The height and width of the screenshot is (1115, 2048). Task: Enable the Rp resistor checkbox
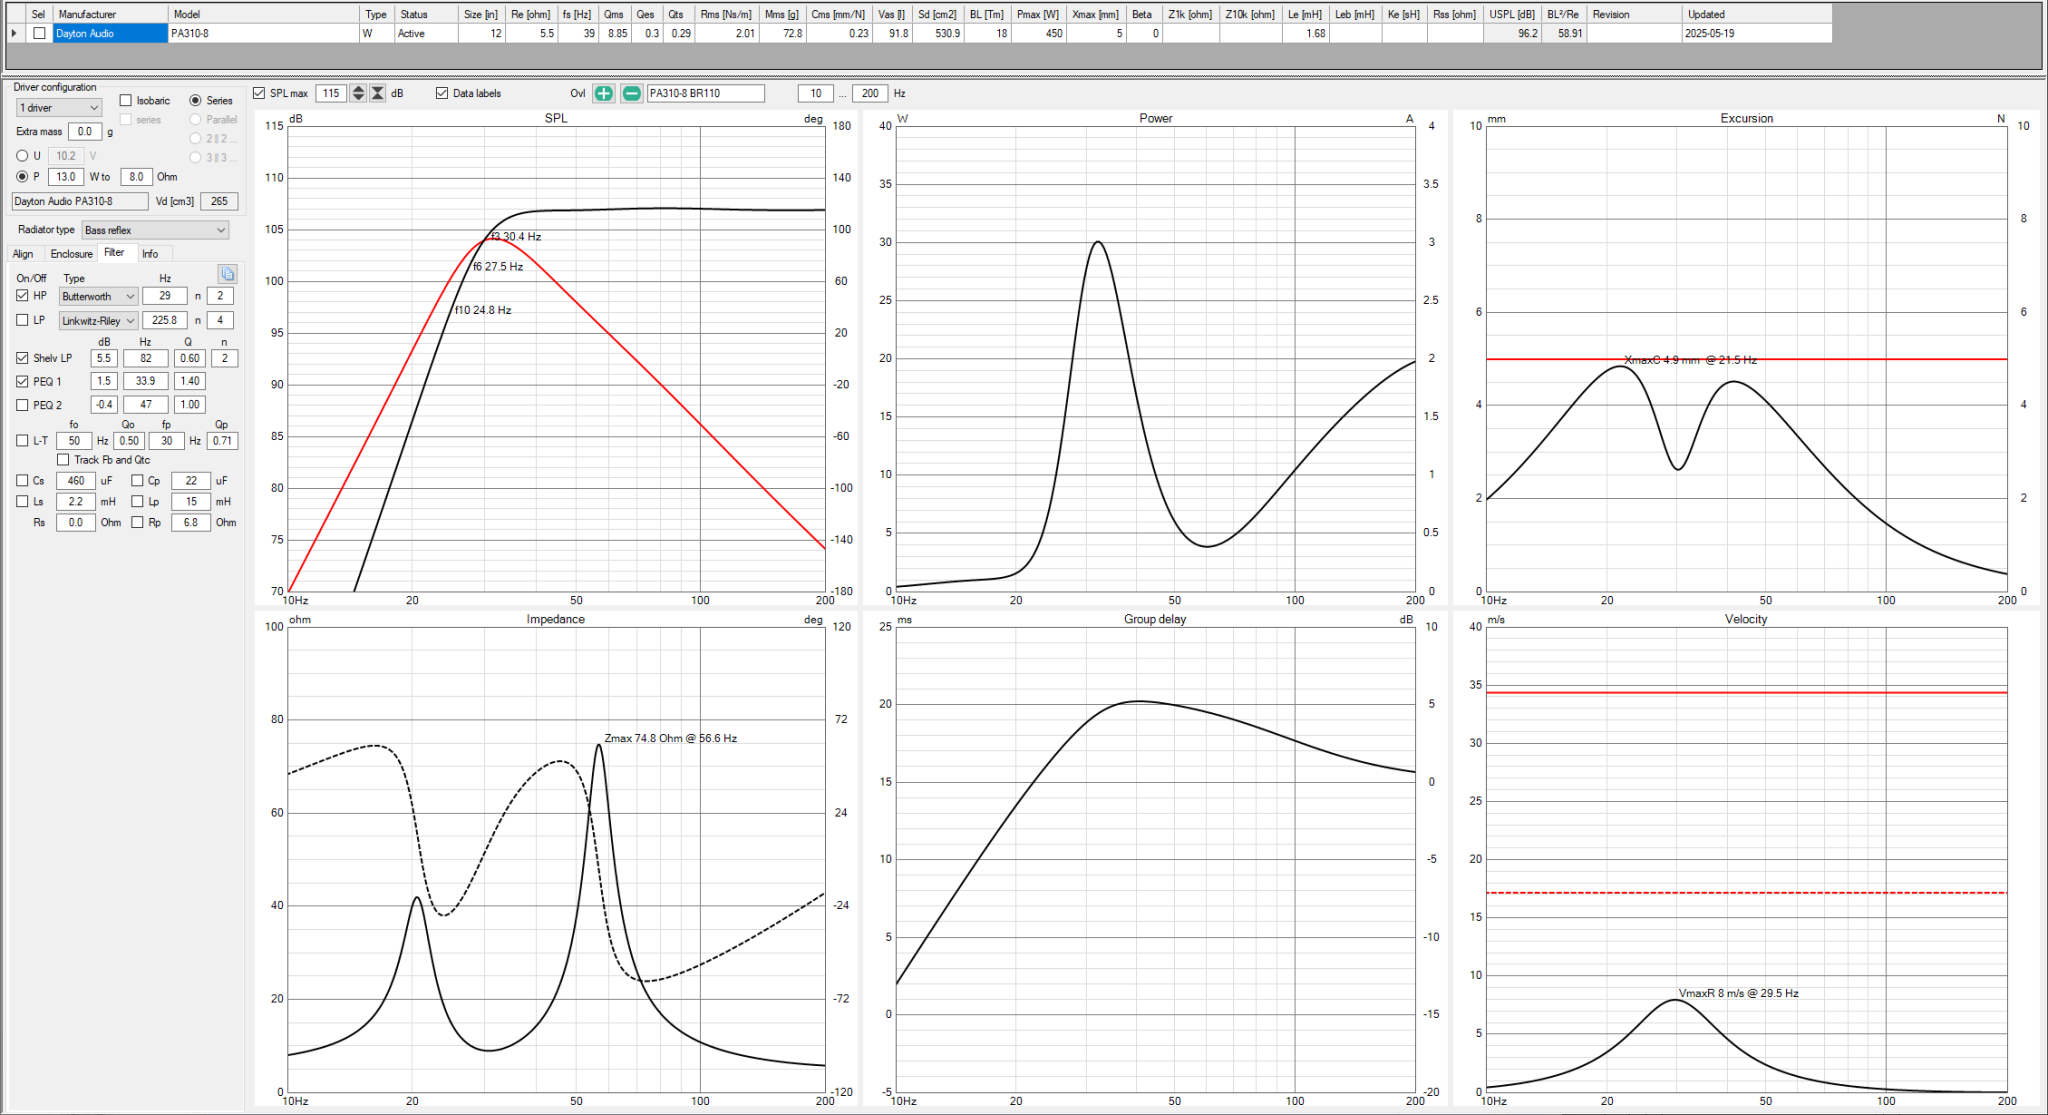[x=137, y=522]
